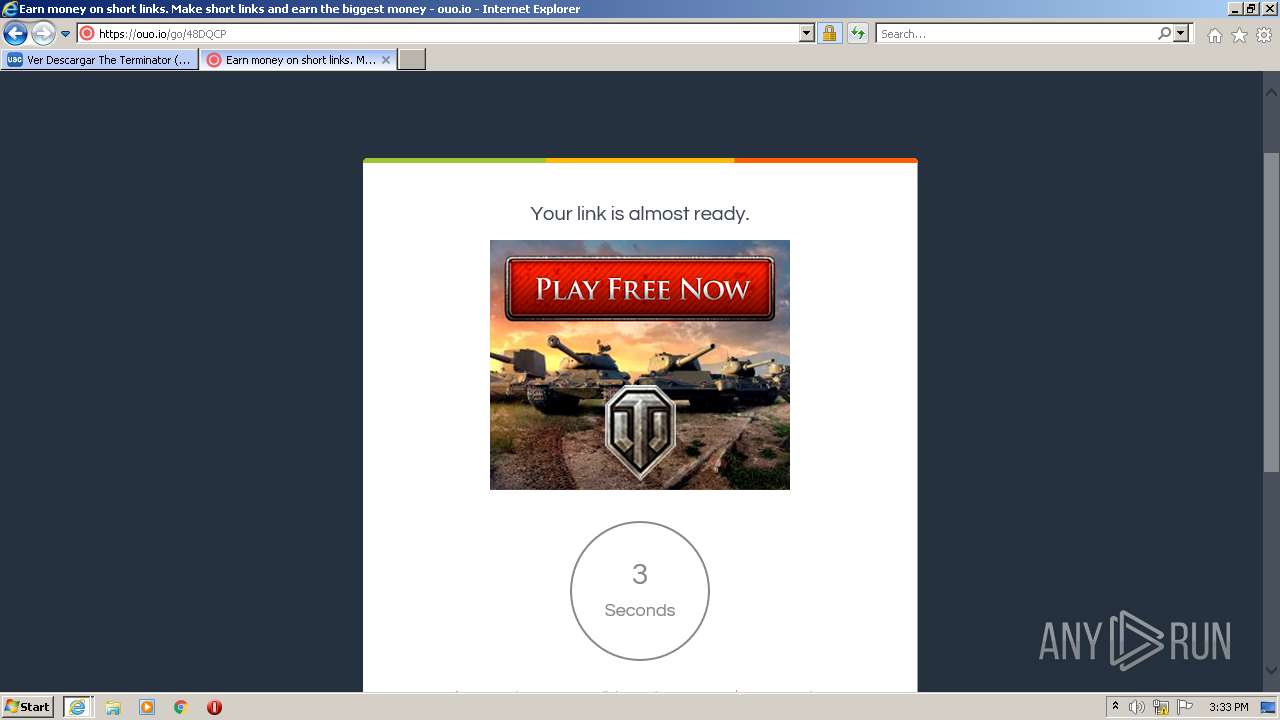Close the Earn money on short links tab
Viewport: 1280px width, 720px height.
pyautogui.click(x=386, y=60)
